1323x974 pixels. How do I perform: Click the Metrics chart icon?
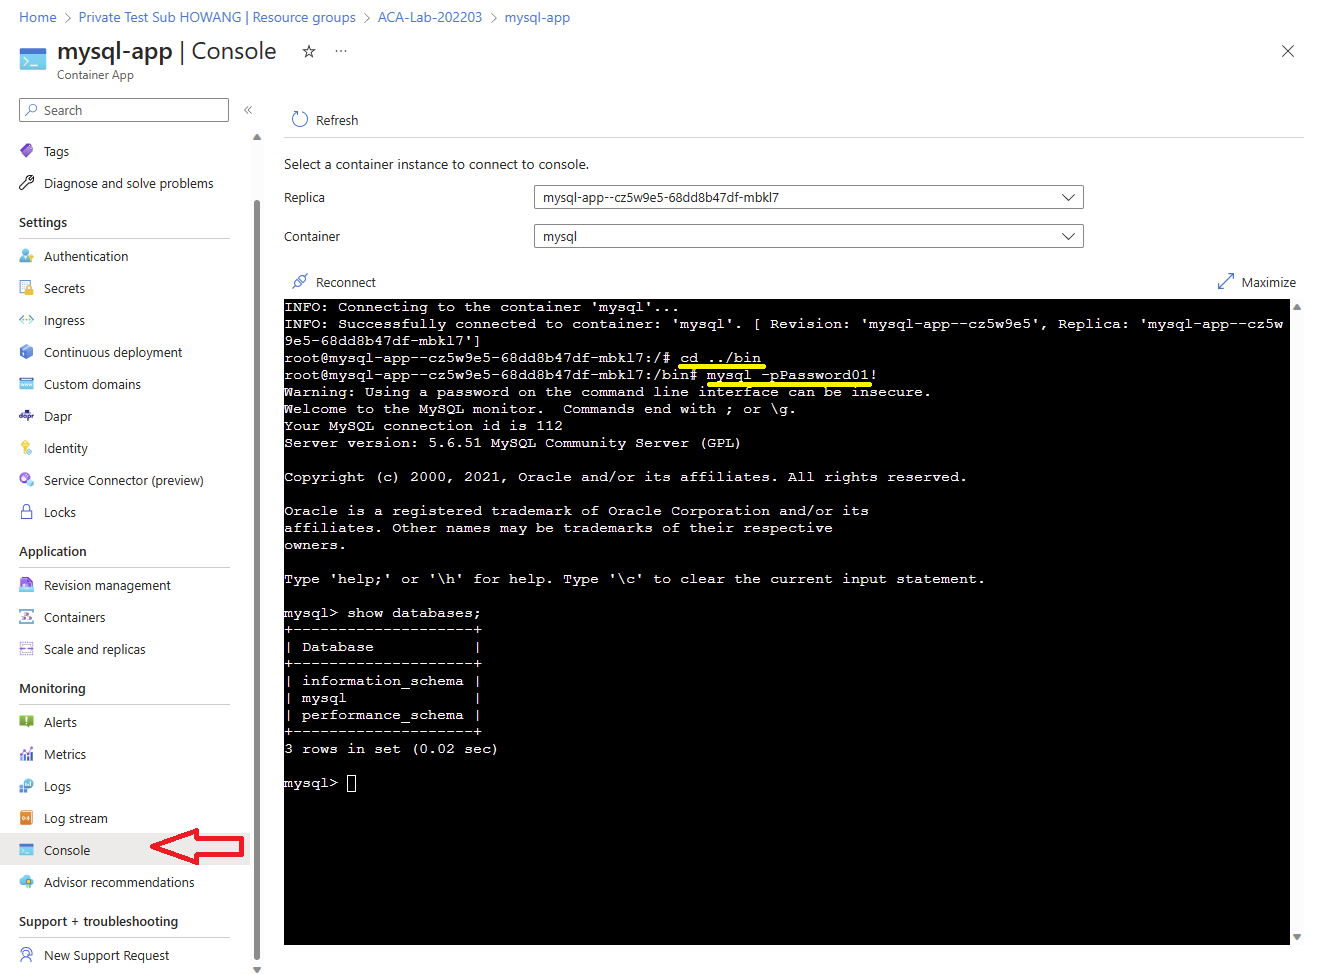[27, 754]
